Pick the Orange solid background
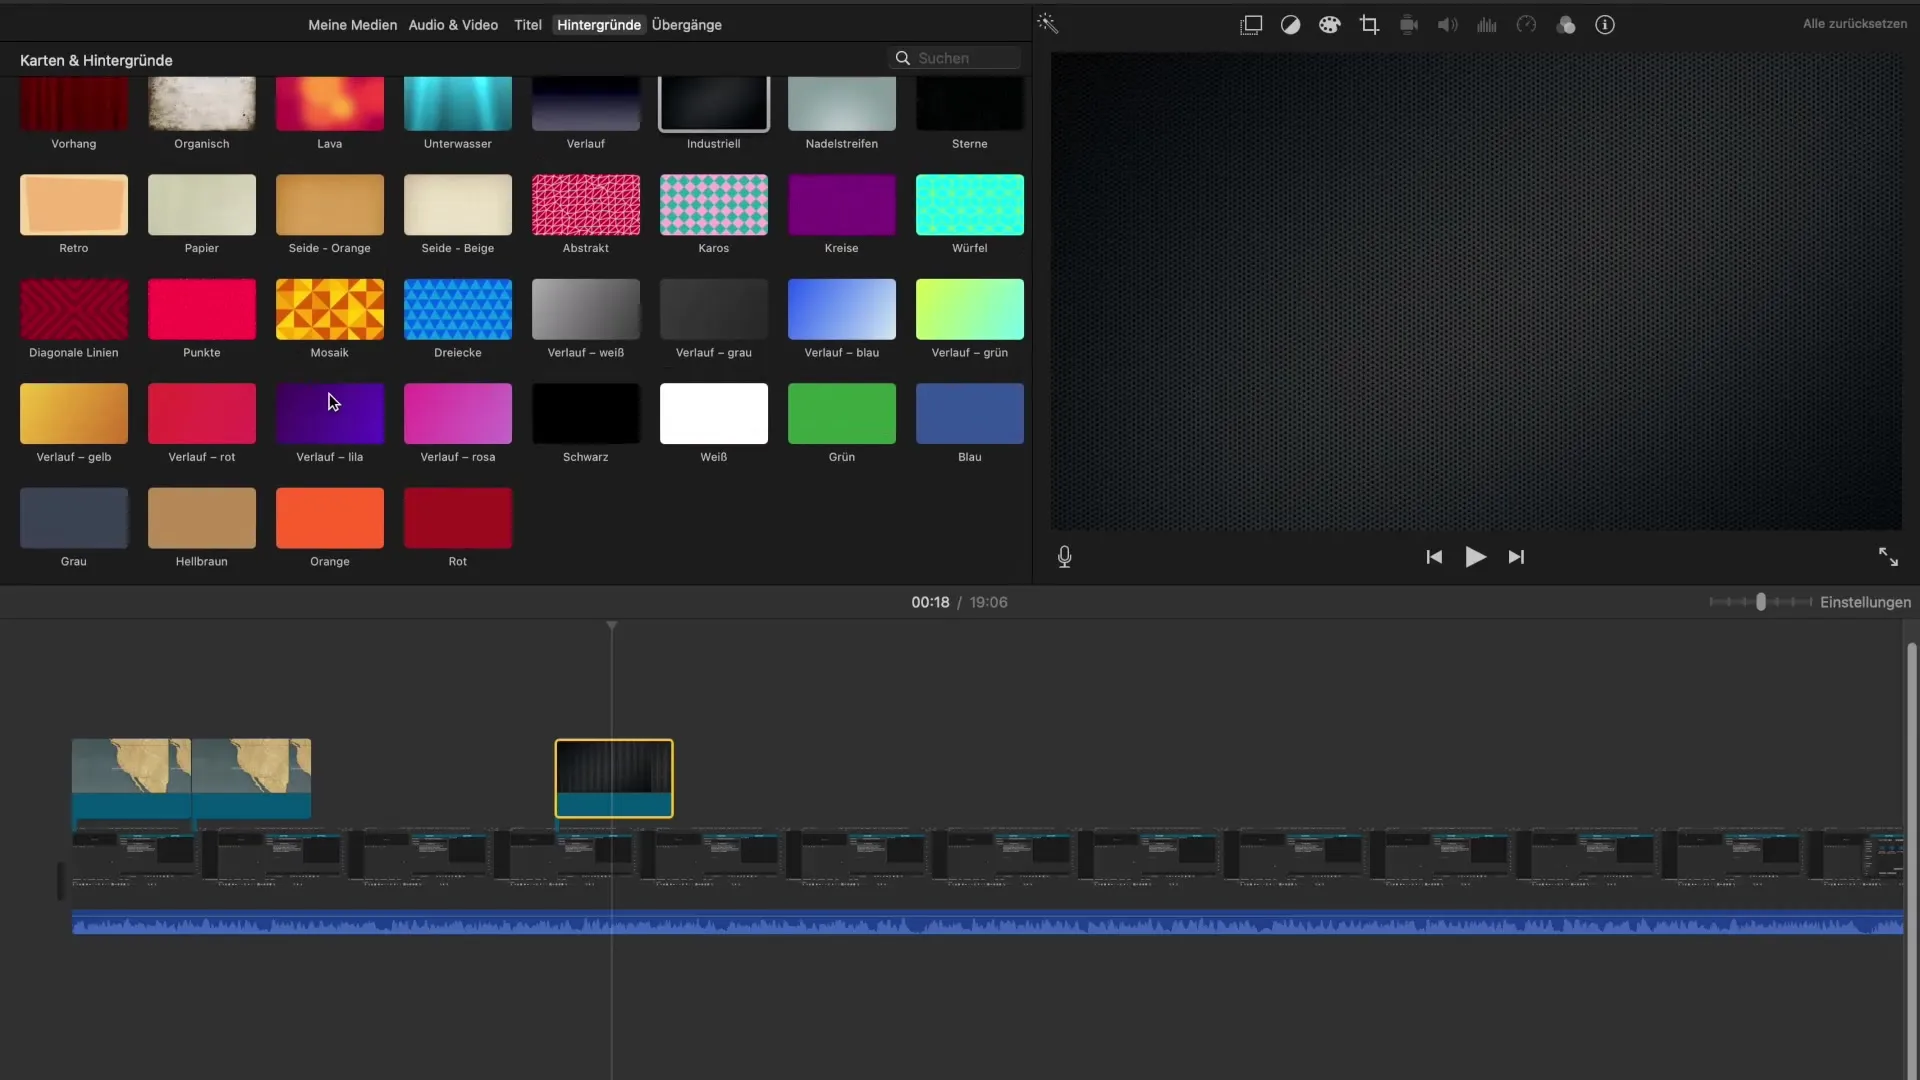This screenshot has height=1080, width=1920. tap(330, 518)
